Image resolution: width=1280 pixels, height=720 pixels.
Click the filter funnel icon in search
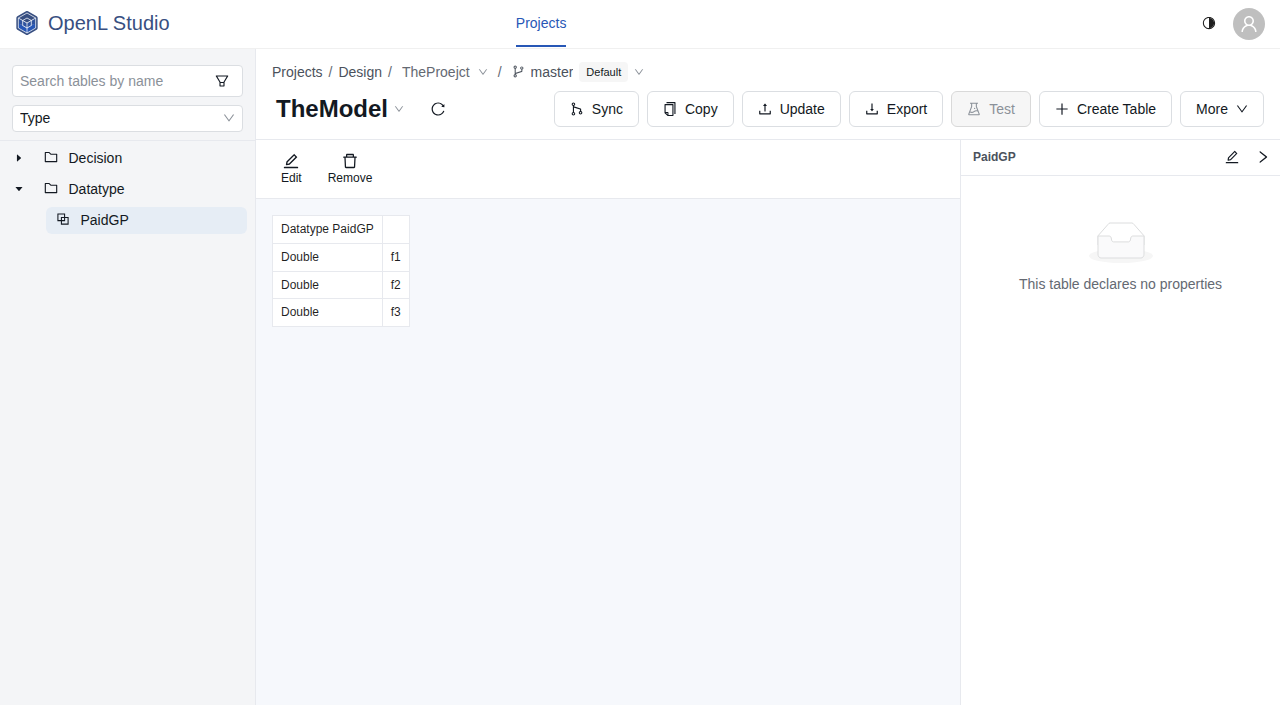(x=222, y=81)
